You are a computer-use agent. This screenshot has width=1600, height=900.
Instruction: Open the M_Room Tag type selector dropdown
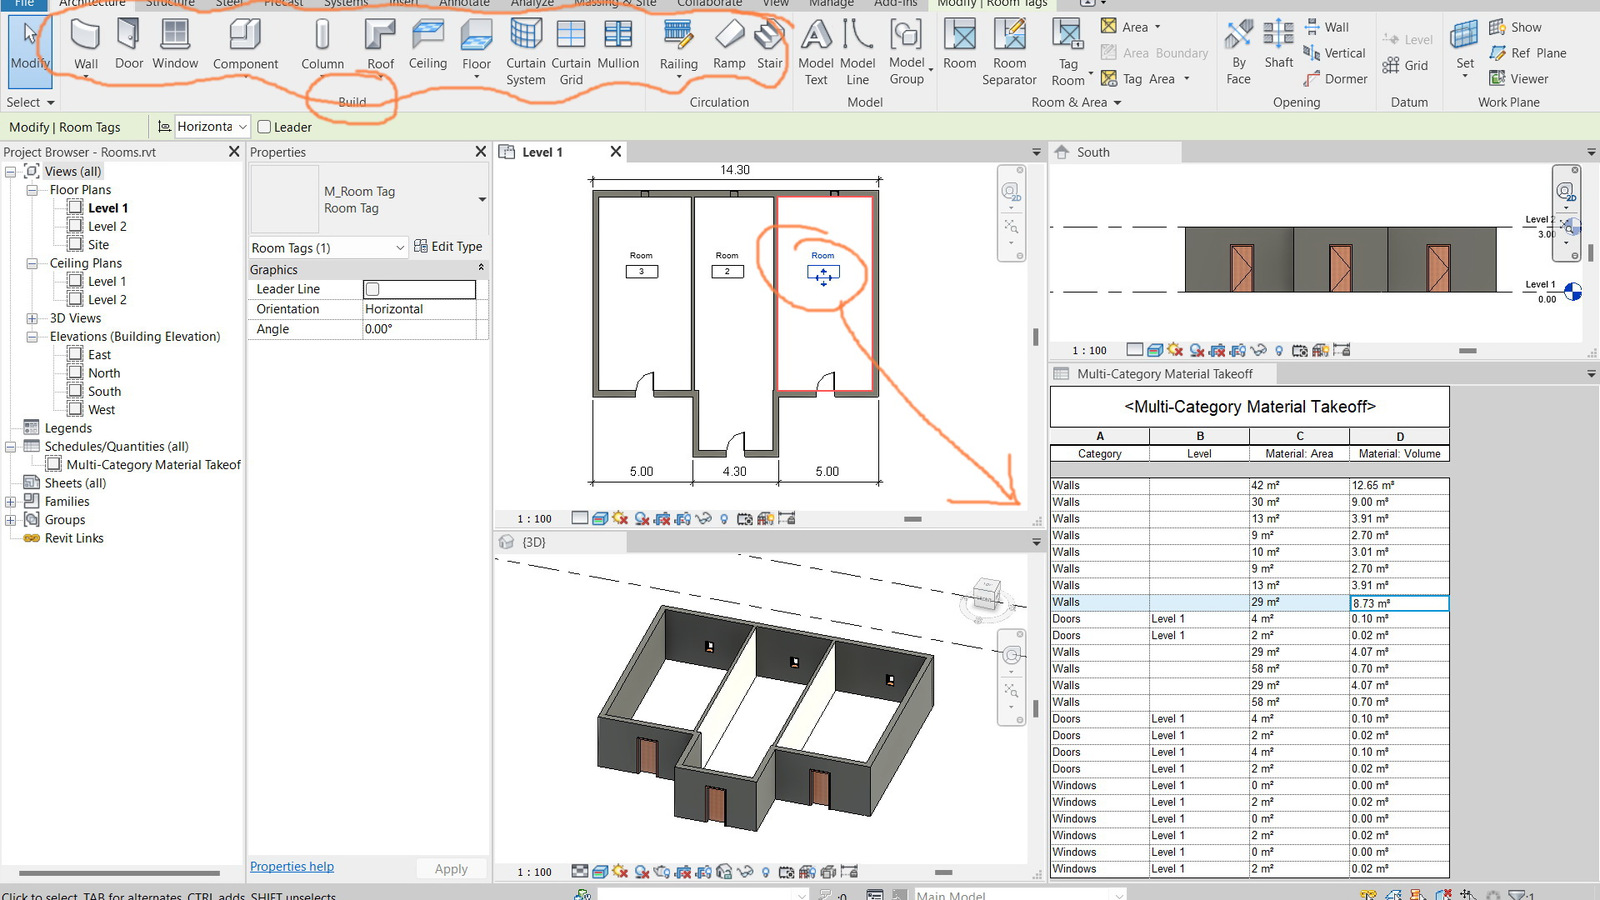tap(482, 199)
